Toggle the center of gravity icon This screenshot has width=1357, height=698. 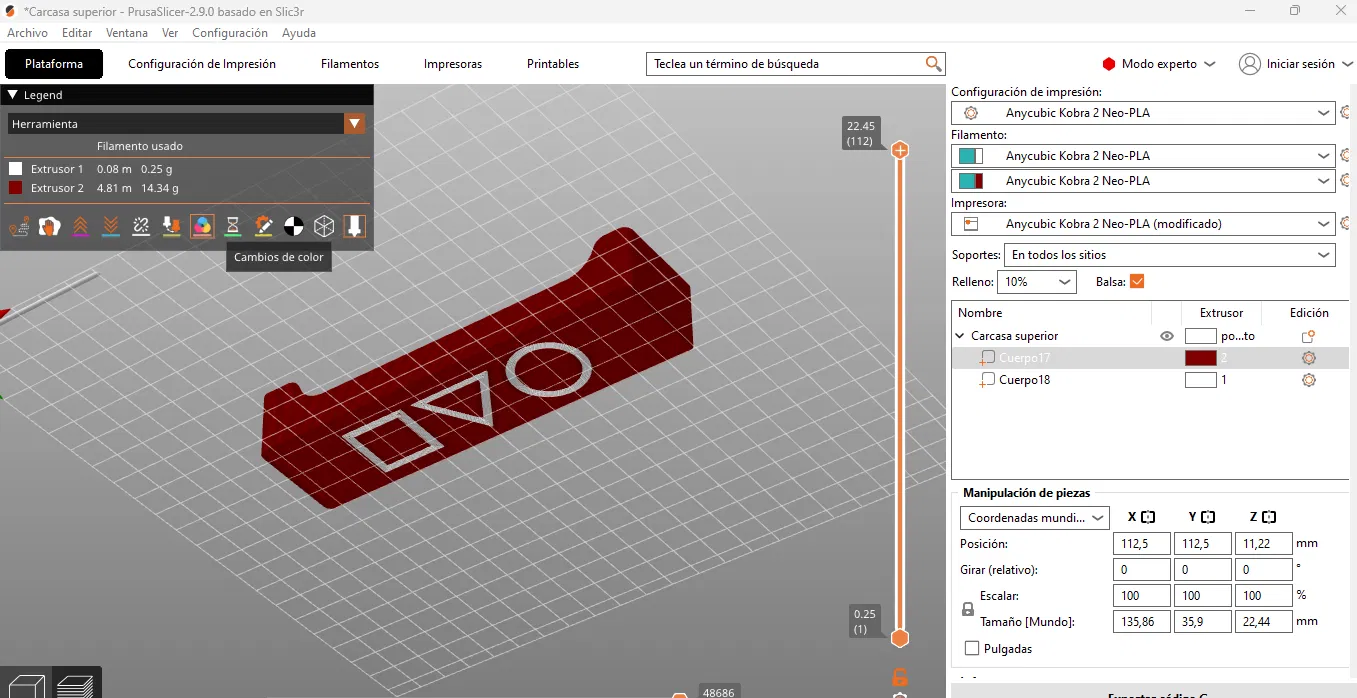tap(294, 226)
